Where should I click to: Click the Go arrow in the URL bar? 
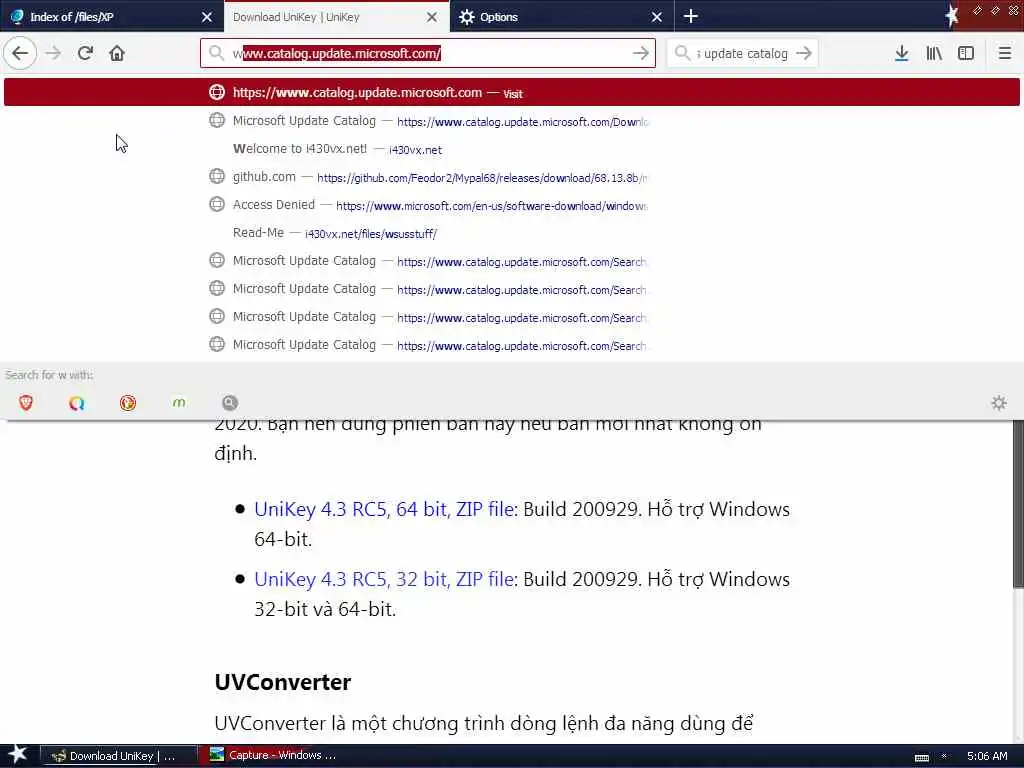[x=641, y=53]
